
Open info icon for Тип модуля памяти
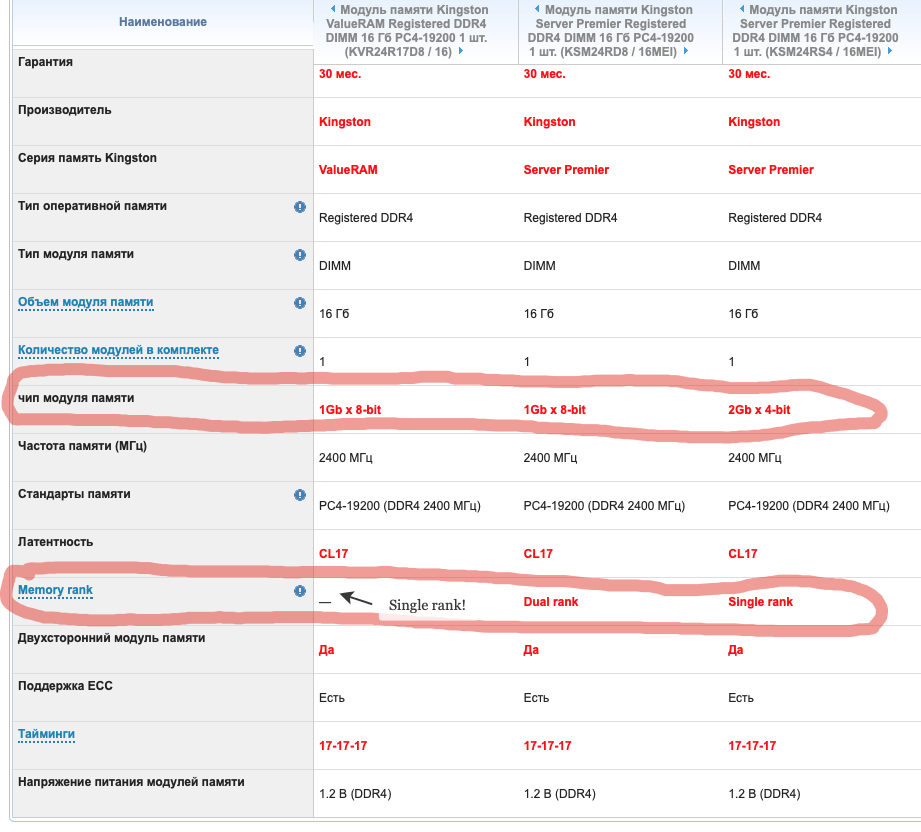tap(300, 255)
